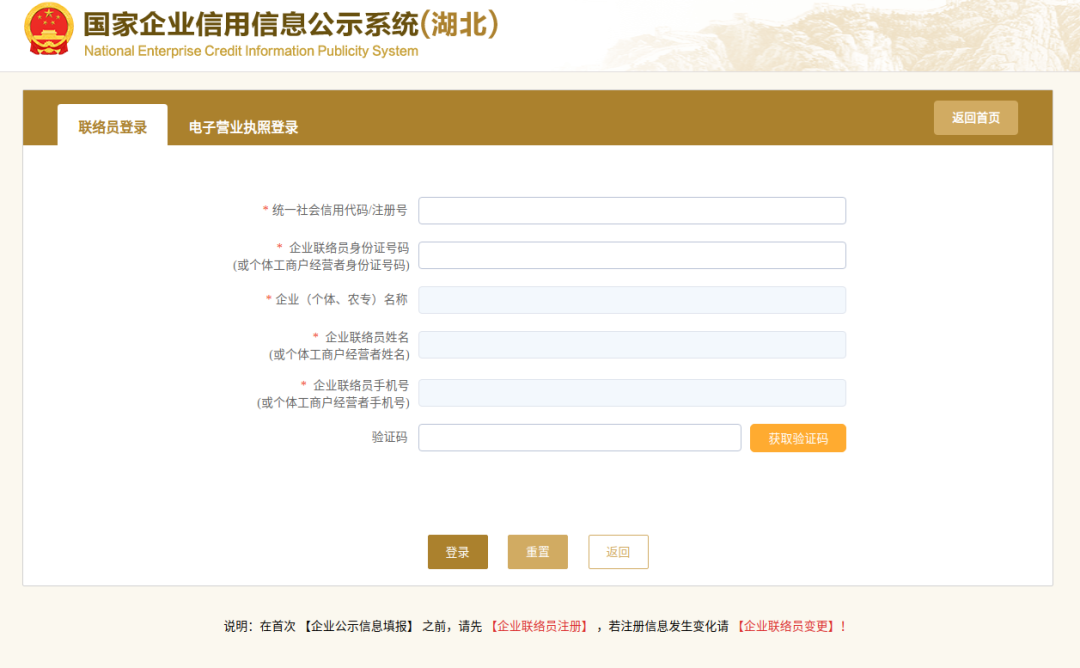
Task: Request a code with 获取验证码 button
Action: coord(797,438)
